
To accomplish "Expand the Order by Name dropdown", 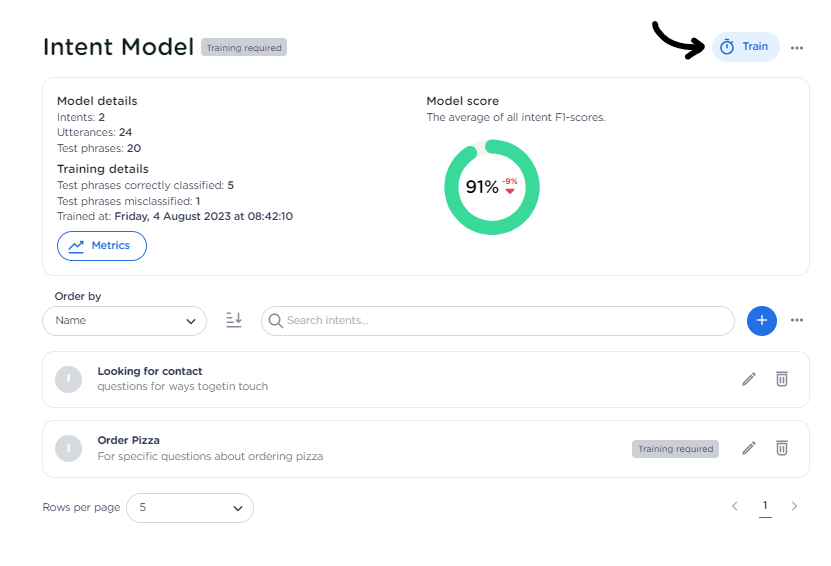I will [x=124, y=321].
